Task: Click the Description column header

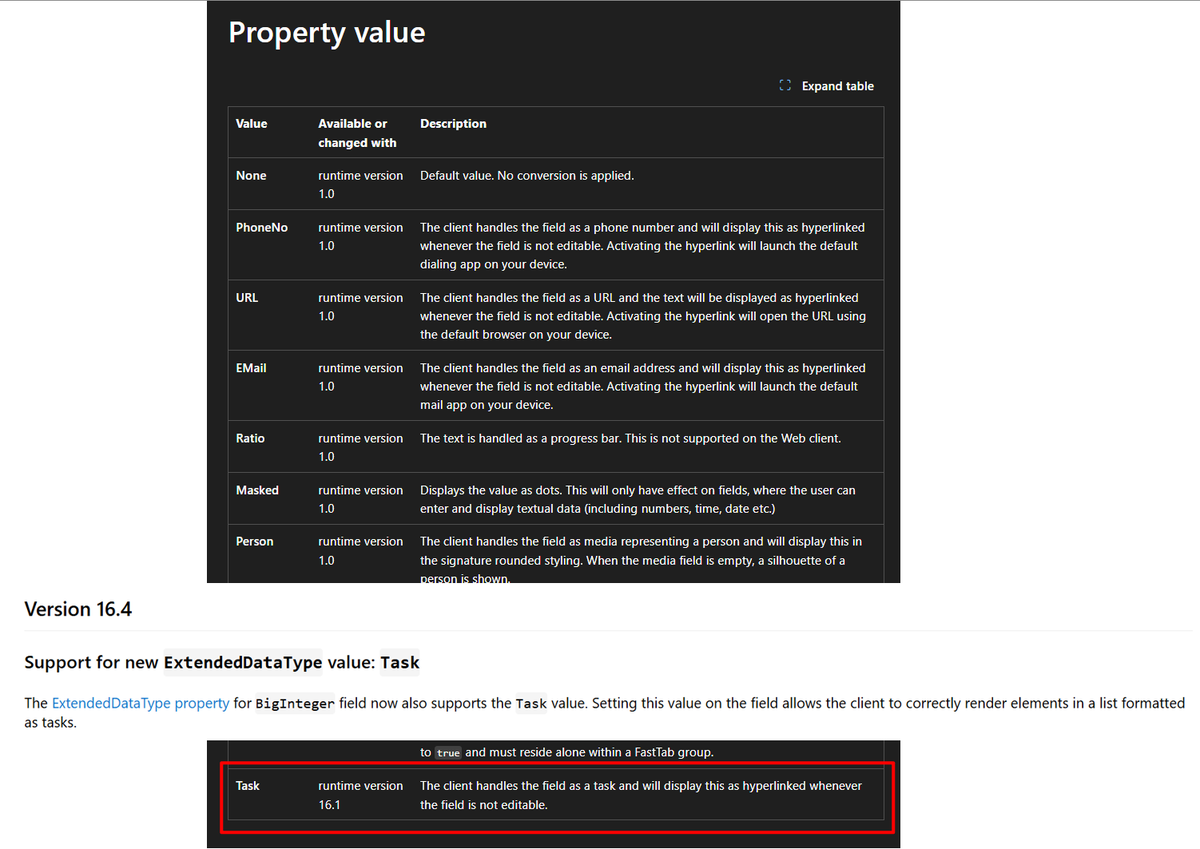Action: (x=453, y=124)
